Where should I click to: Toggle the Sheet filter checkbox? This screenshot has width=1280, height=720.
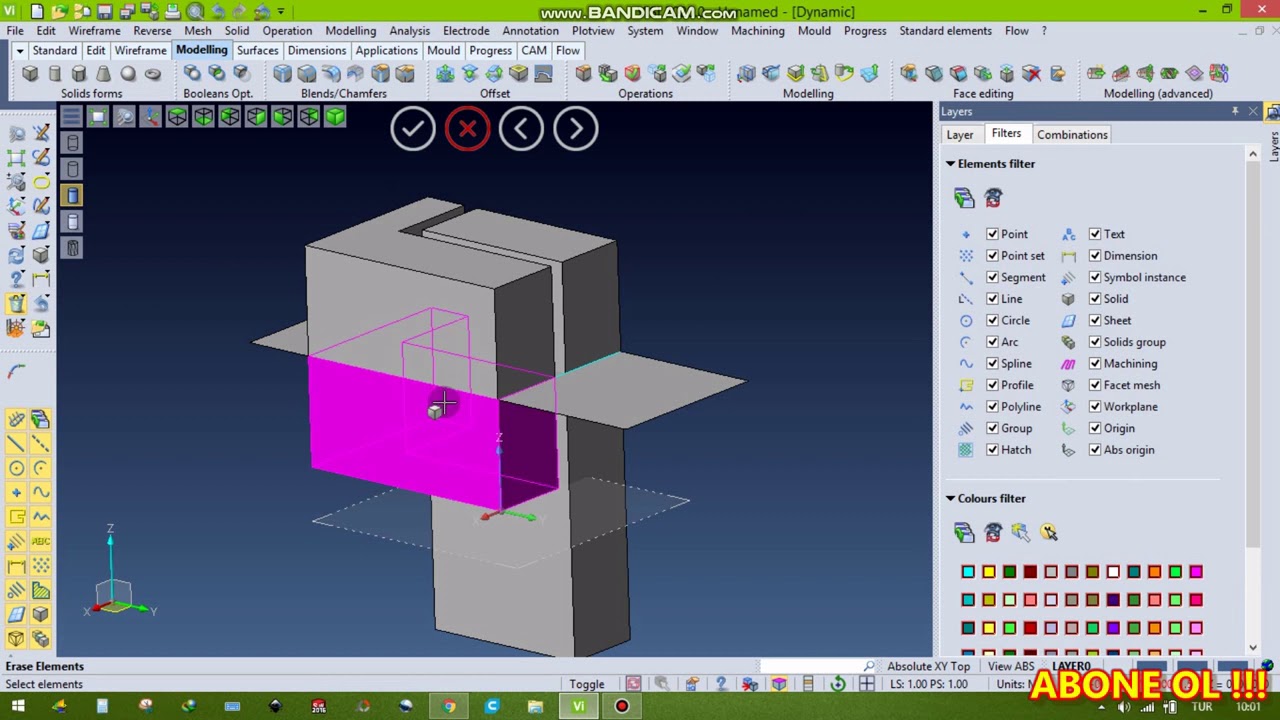click(1095, 320)
